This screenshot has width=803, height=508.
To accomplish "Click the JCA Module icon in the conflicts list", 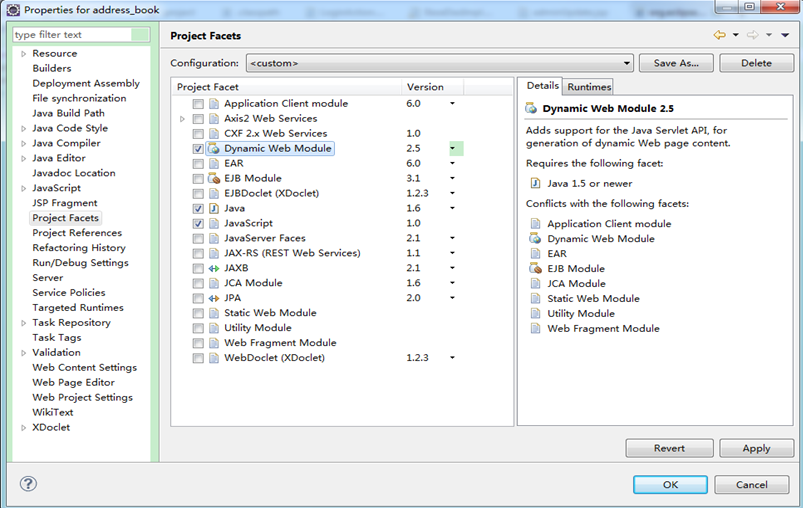I will pyautogui.click(x=535, y=283).
